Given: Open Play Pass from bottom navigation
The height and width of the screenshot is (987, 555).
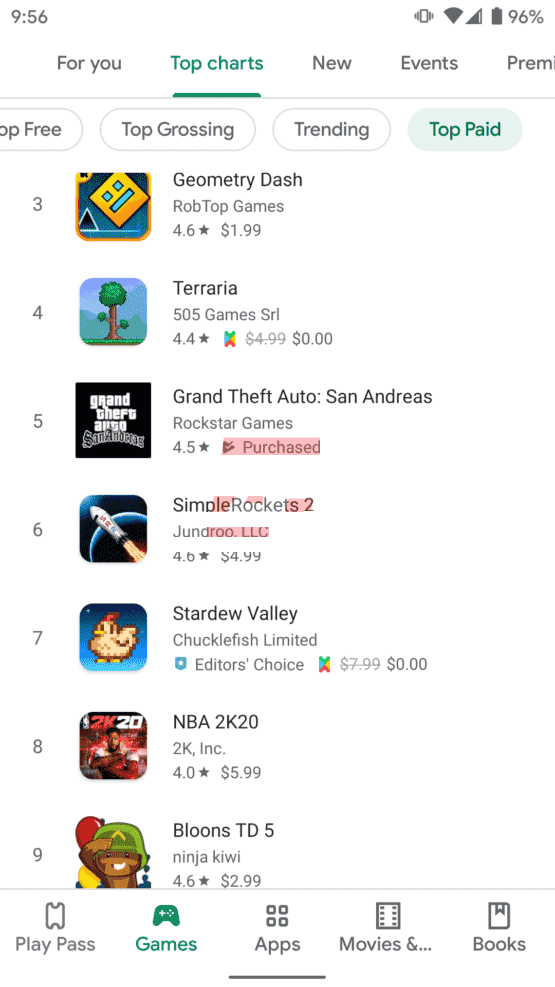Looking at the screenshot, I should click(x=55, y=928).
